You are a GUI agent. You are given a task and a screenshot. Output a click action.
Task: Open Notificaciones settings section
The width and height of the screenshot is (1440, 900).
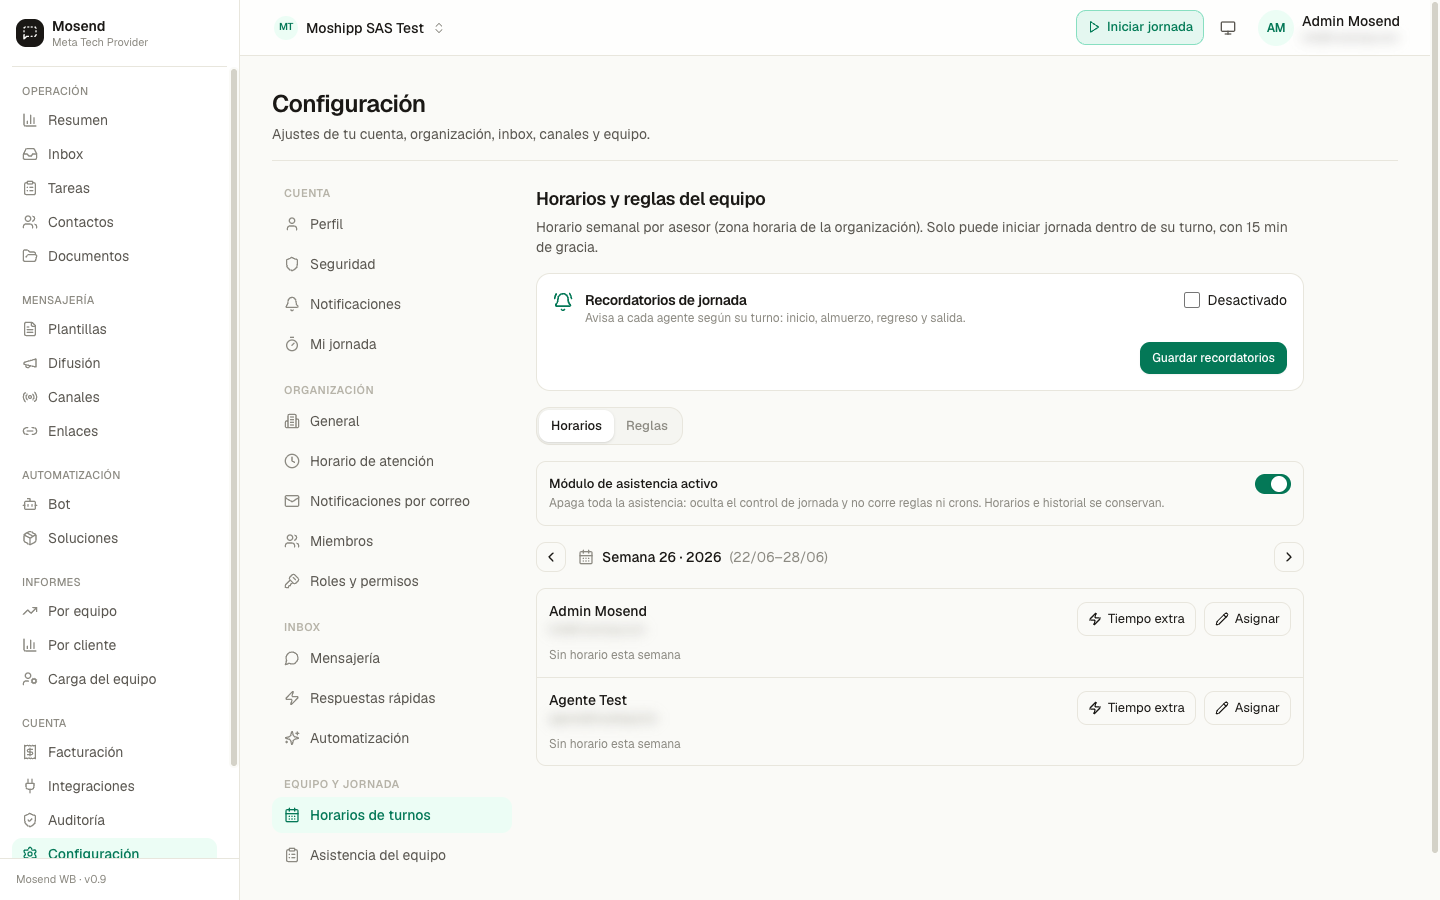click(x=392, y=304)
